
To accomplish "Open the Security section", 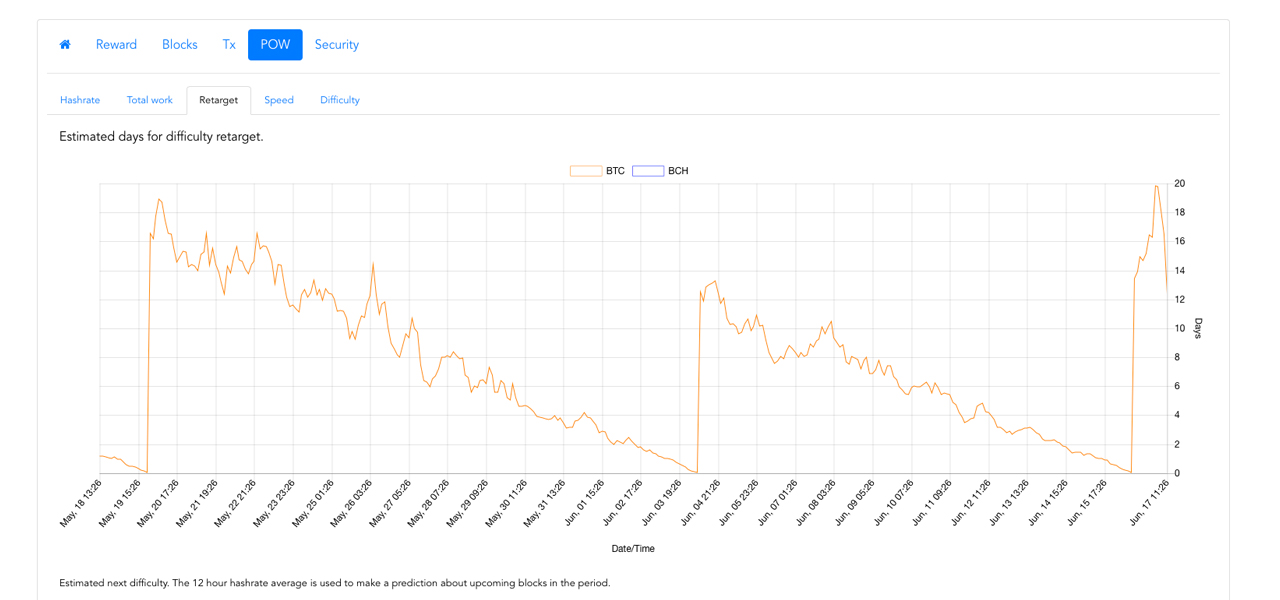I will pos(337,45).
